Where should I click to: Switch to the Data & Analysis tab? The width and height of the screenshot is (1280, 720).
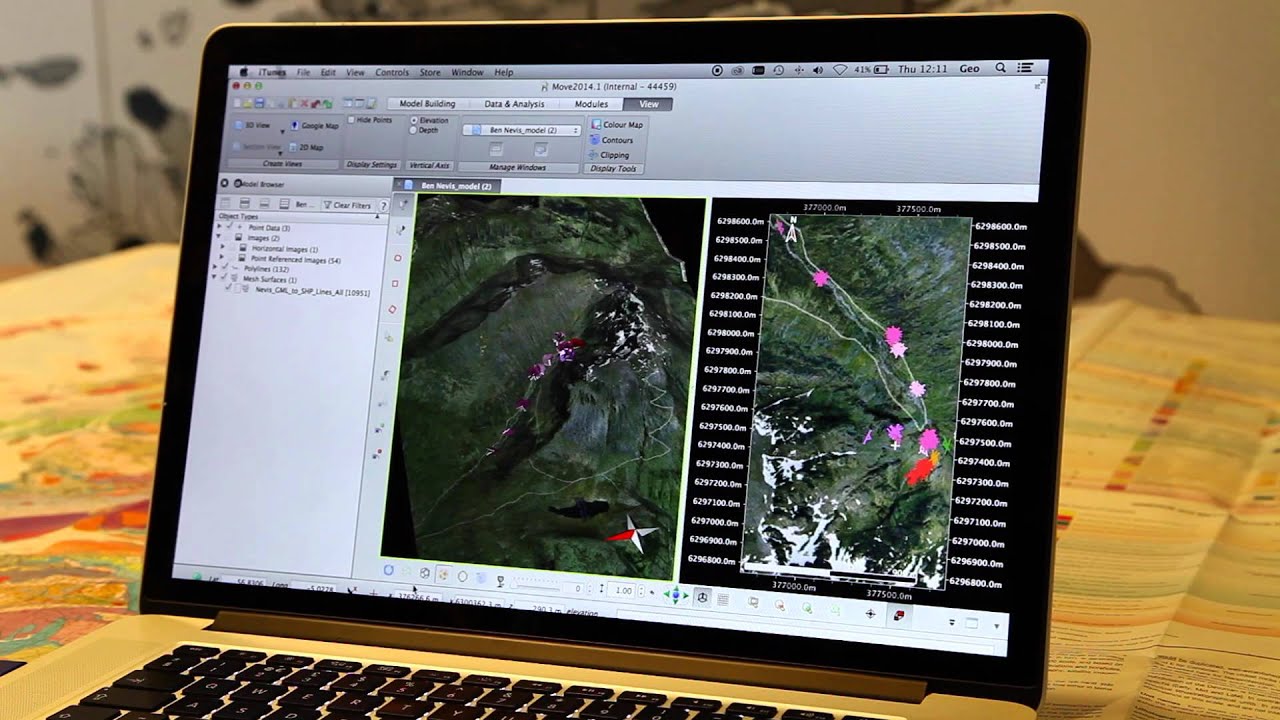[x=514, y=104]
